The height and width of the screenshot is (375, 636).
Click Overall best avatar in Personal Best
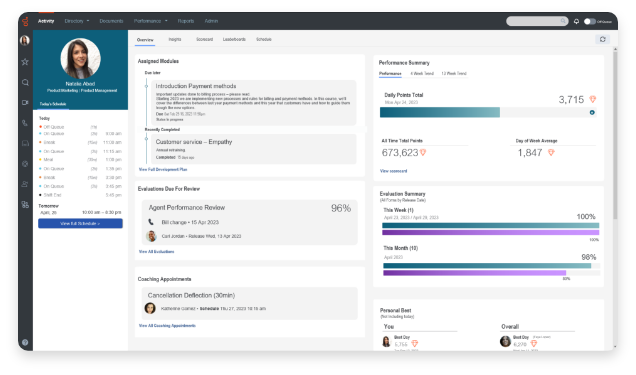(505, 341)
